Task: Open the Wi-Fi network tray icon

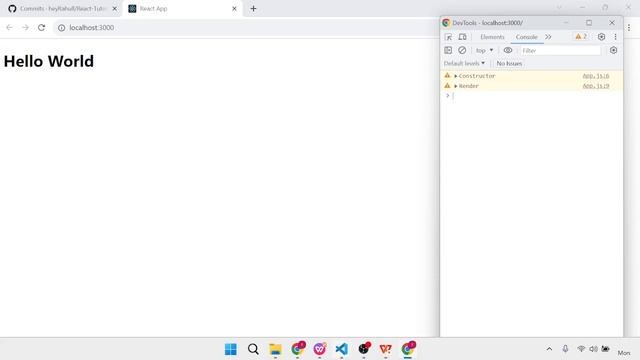Action: (x=581, y=349)
